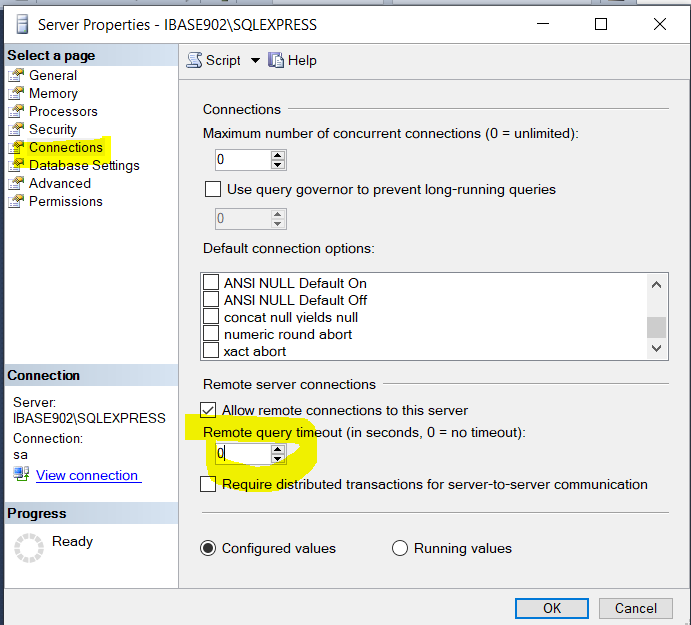Click the Script toolbar icon
The height and width of the screenshot is (625, 691).
tap(195, 60)
